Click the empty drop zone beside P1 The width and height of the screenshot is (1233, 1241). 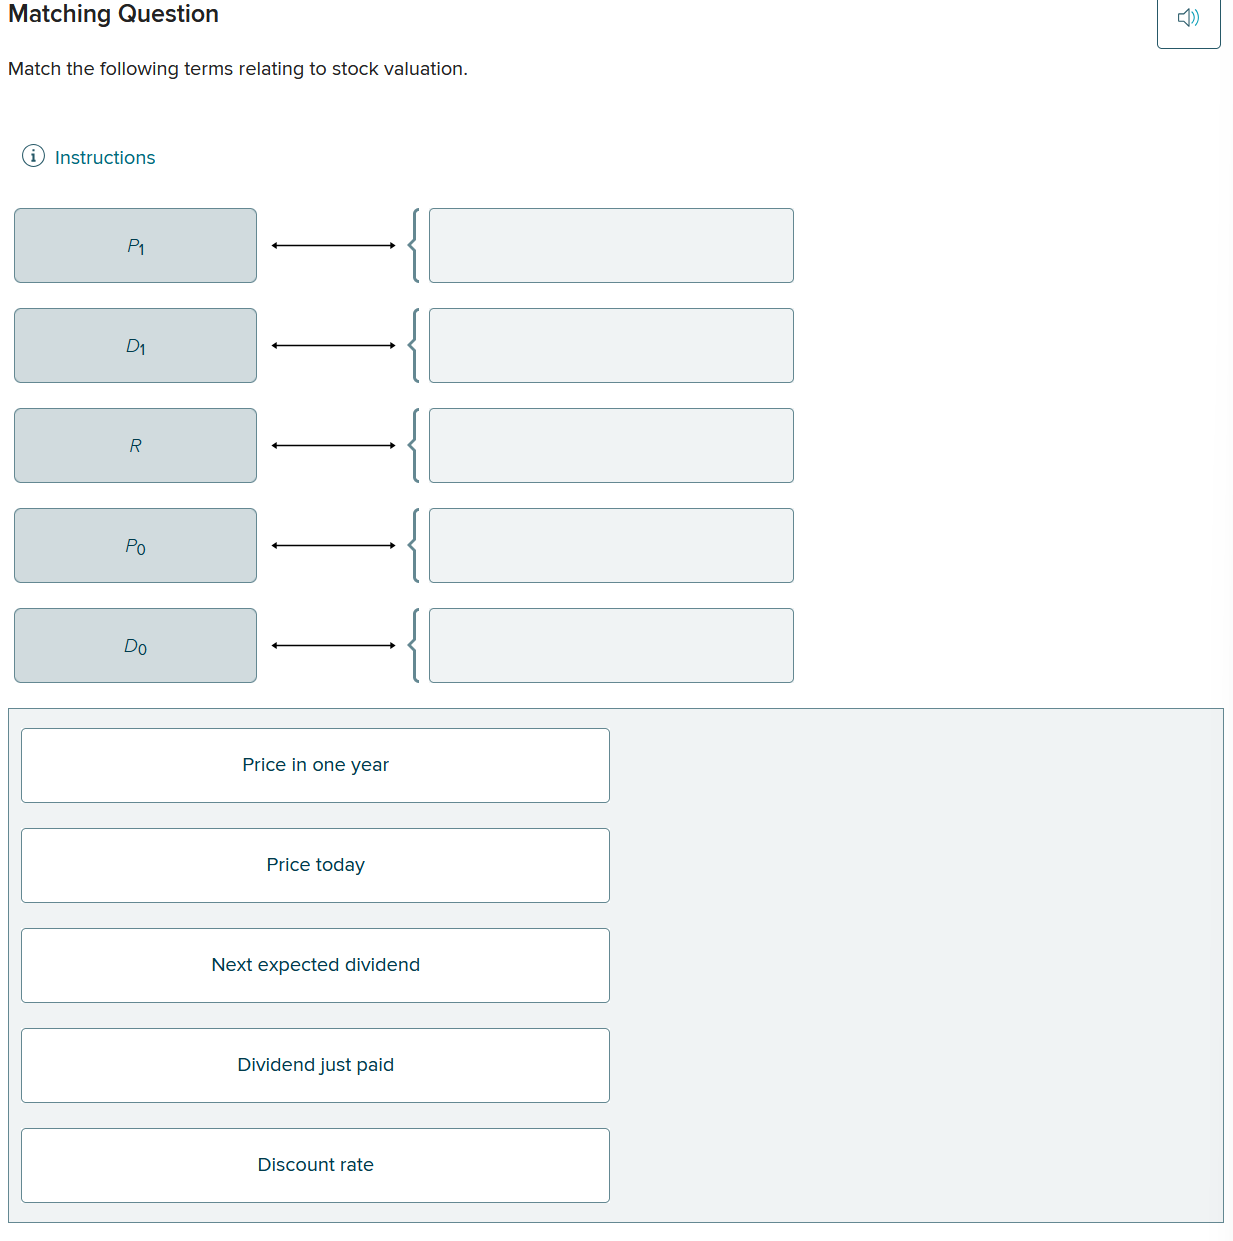coord(611,245)
